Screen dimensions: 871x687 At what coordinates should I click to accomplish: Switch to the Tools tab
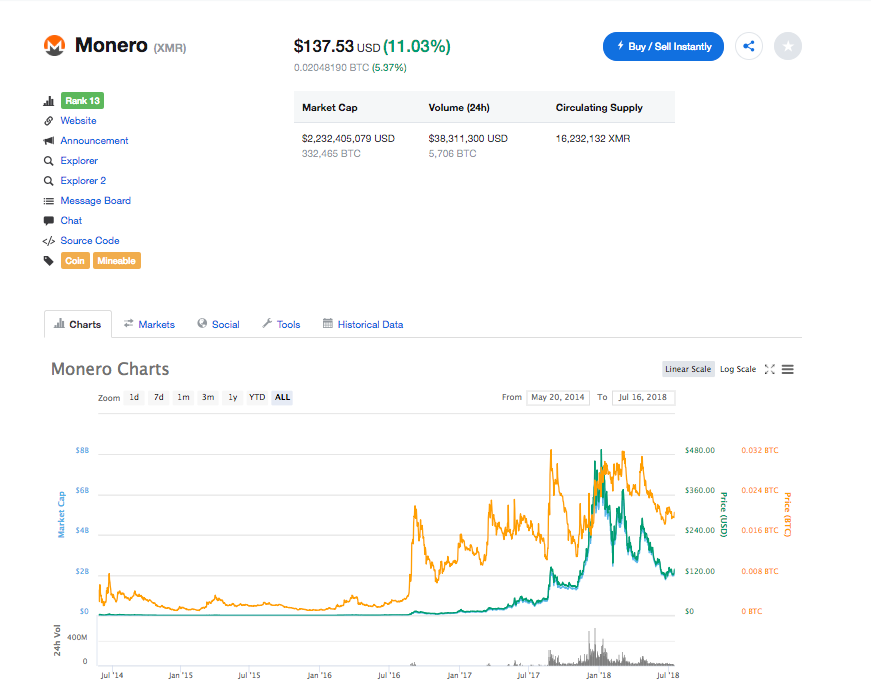click(281, 324)
